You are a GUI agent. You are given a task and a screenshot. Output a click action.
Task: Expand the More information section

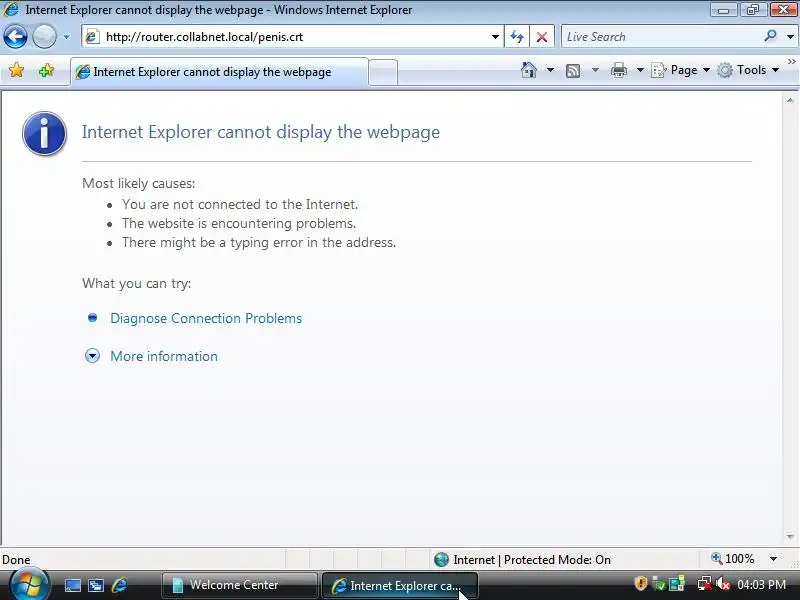pos(164,356)
